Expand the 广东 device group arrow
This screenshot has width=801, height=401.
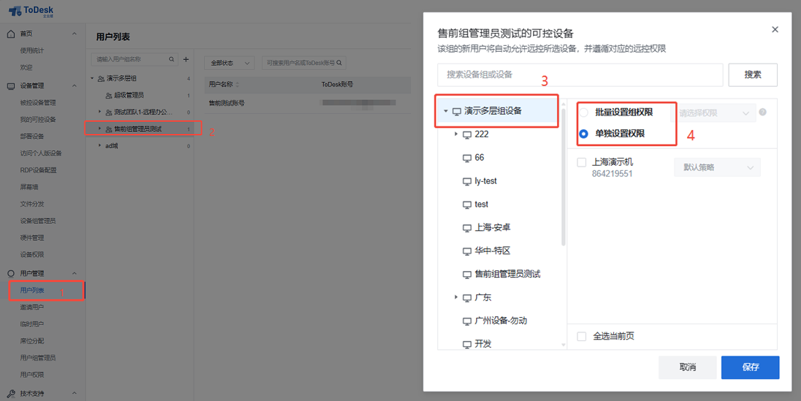coord(456,297)
